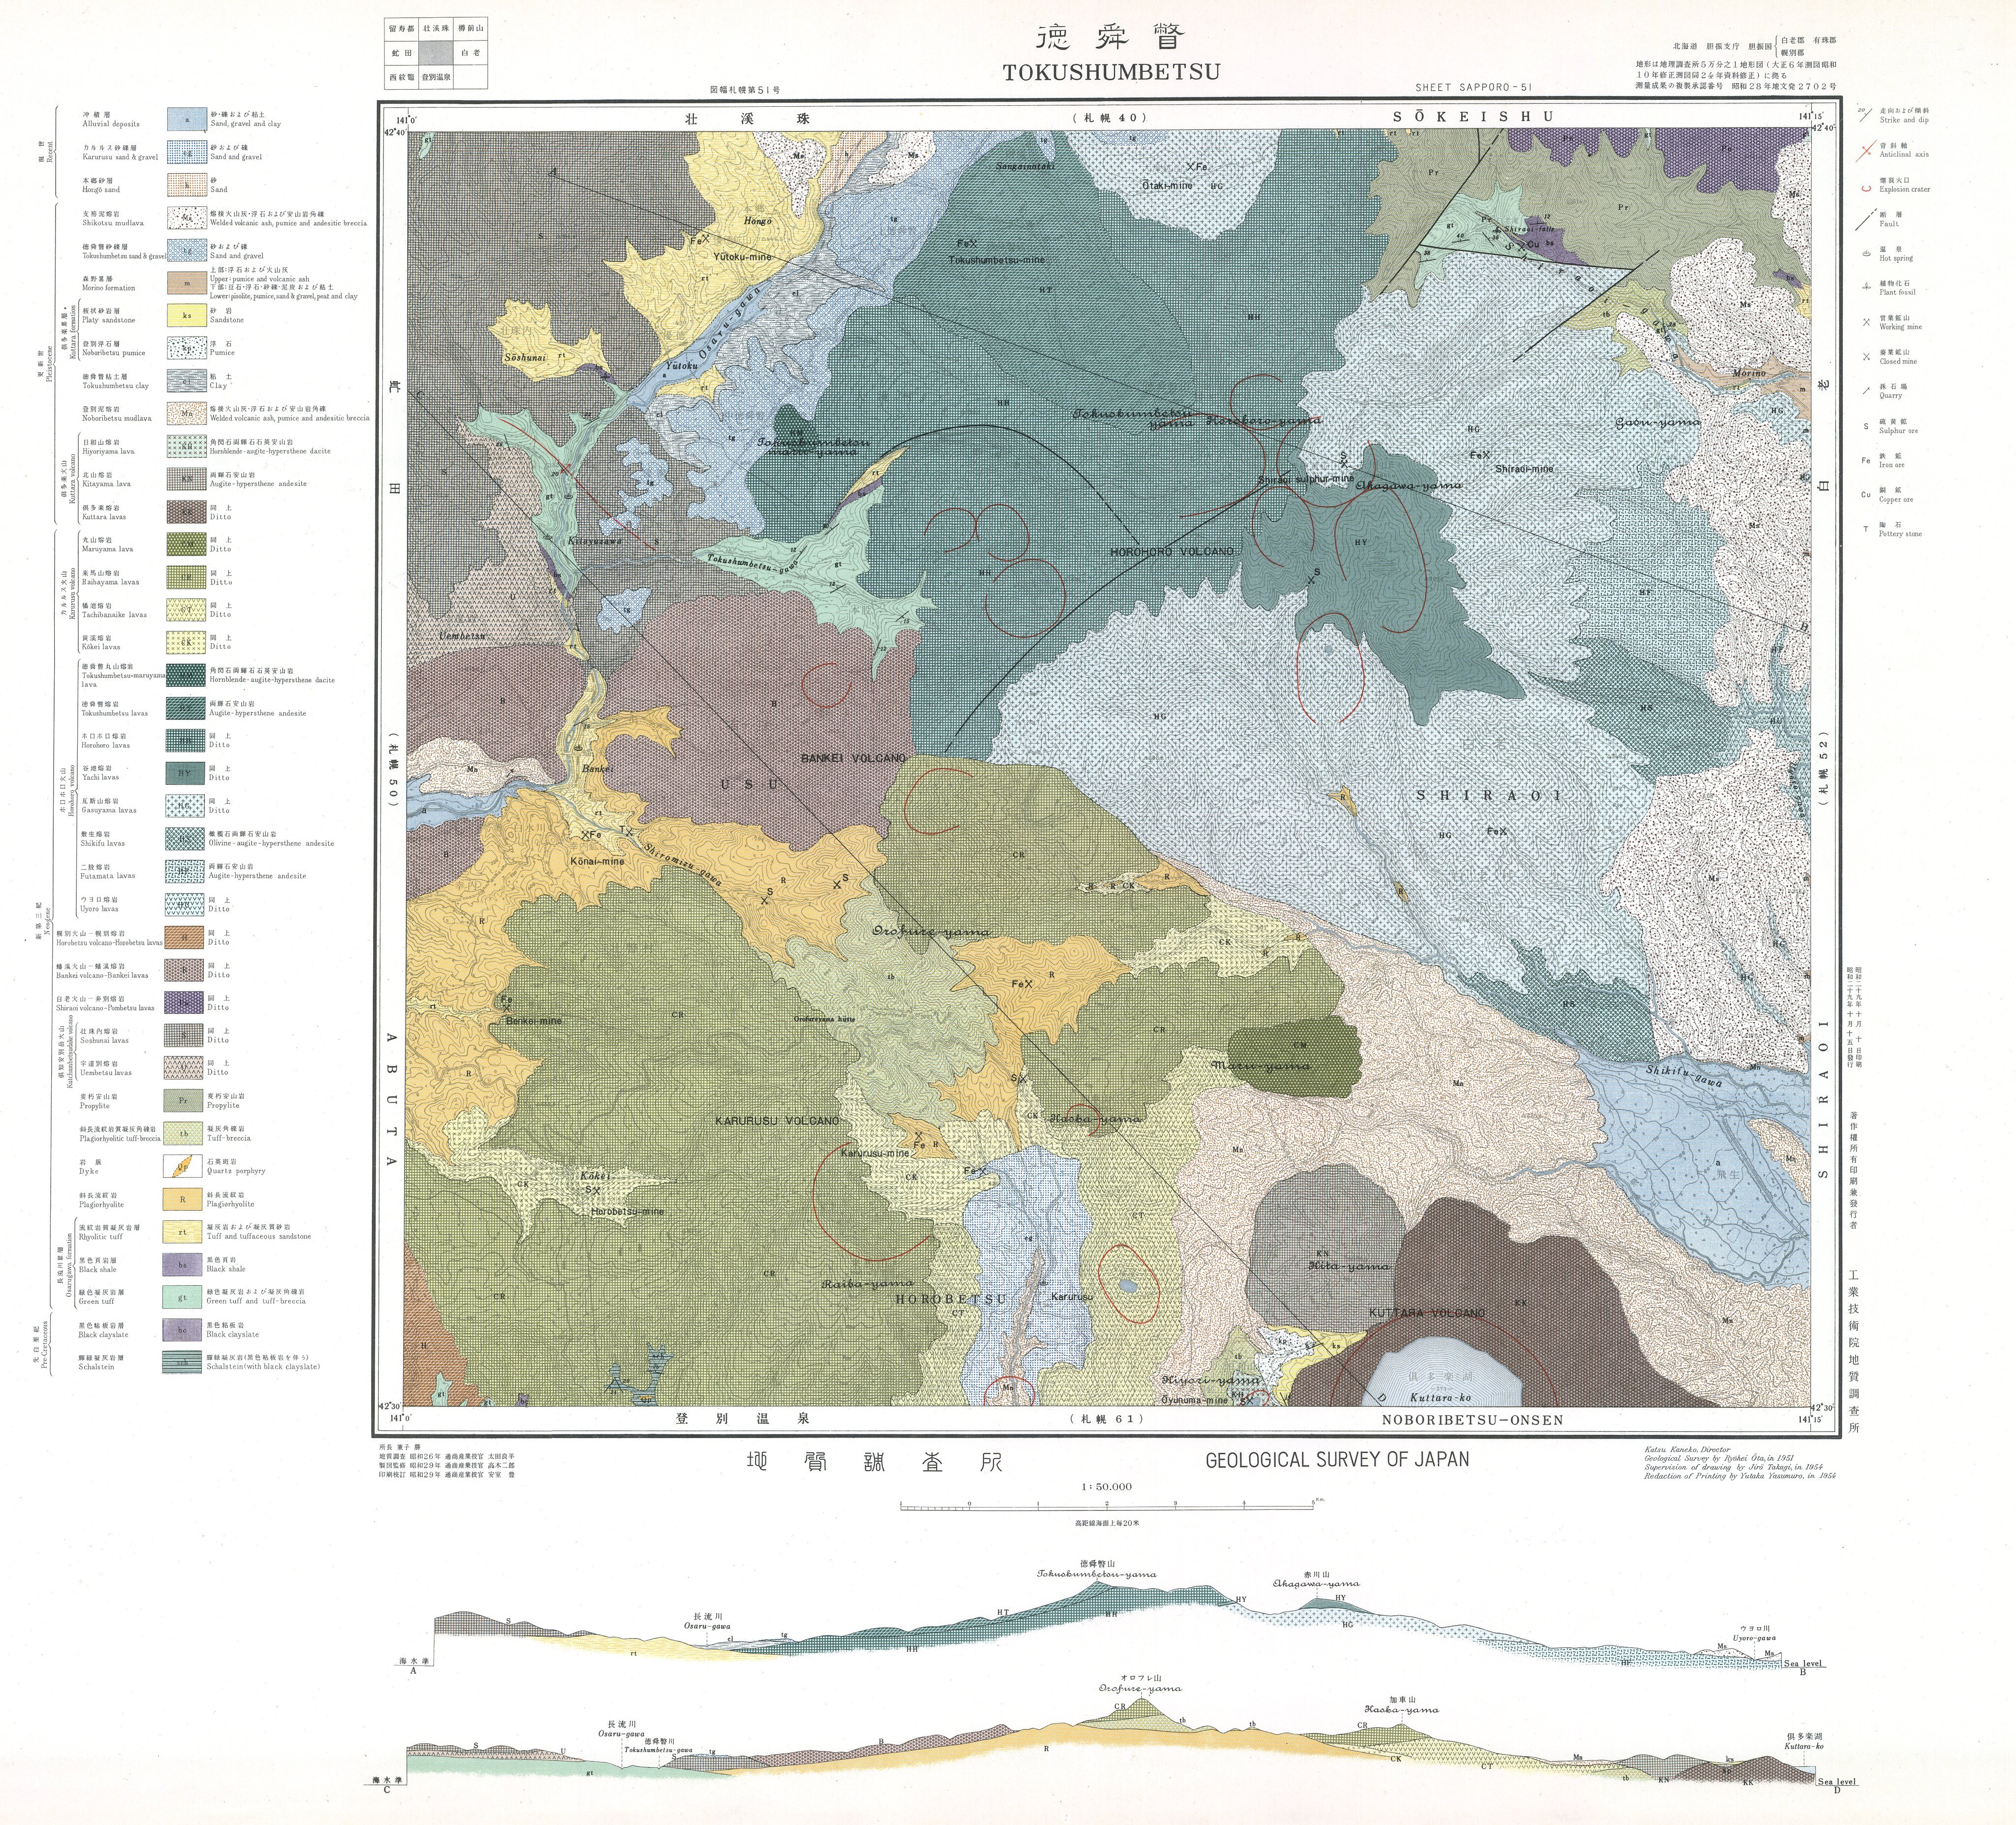Click the Orofure-yama label on the map
The image size is (2016, 1825).
point(931,932)
